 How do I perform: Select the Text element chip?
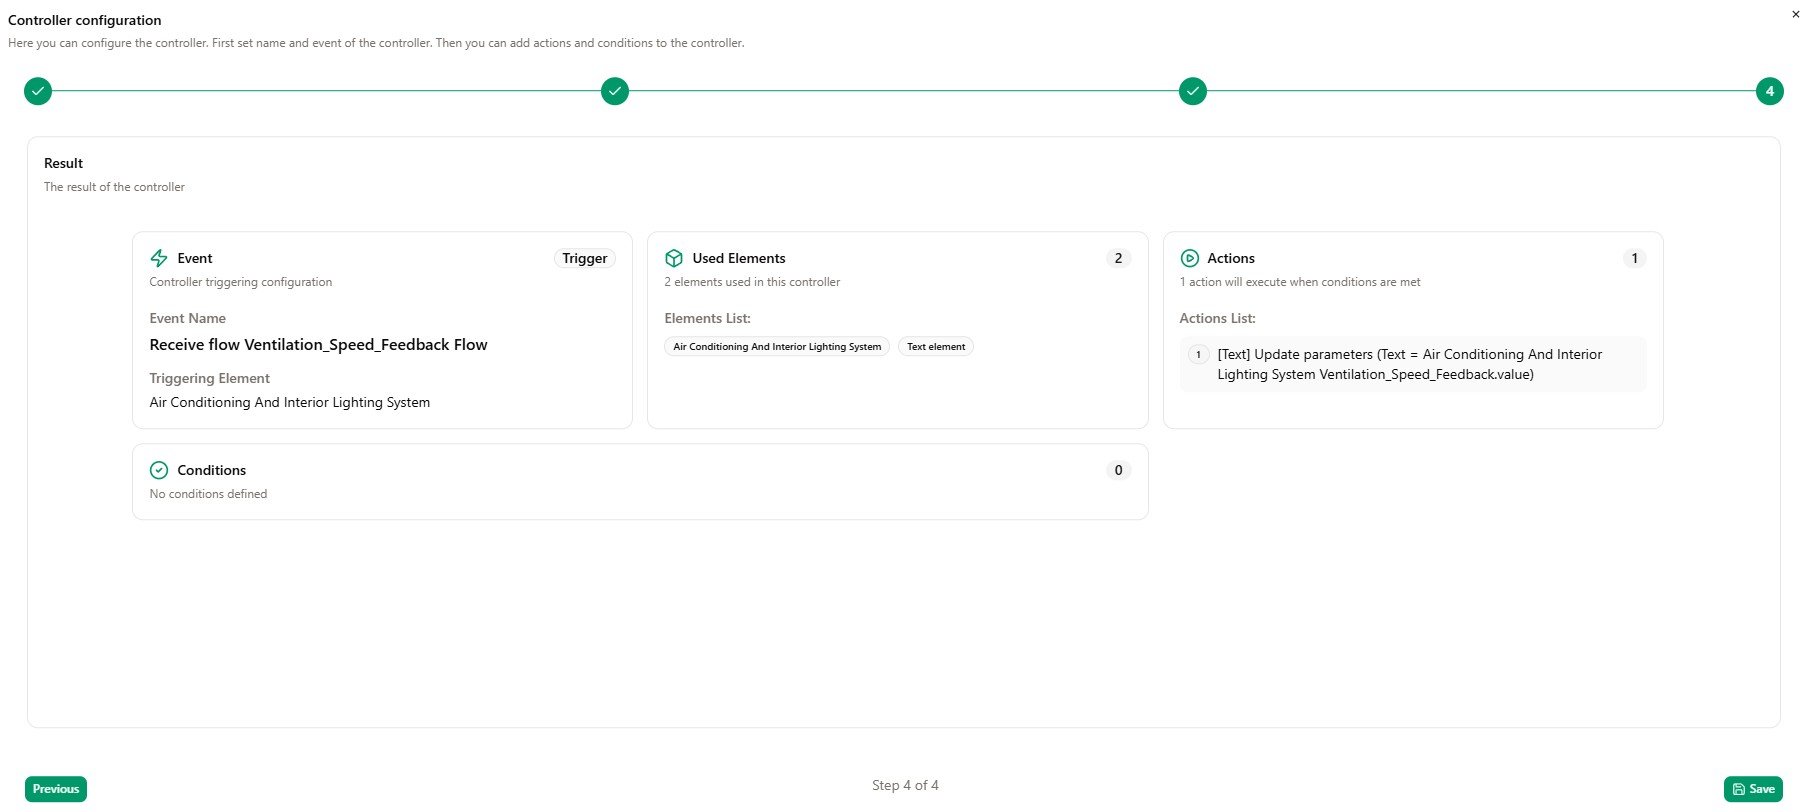coord(936,347)
